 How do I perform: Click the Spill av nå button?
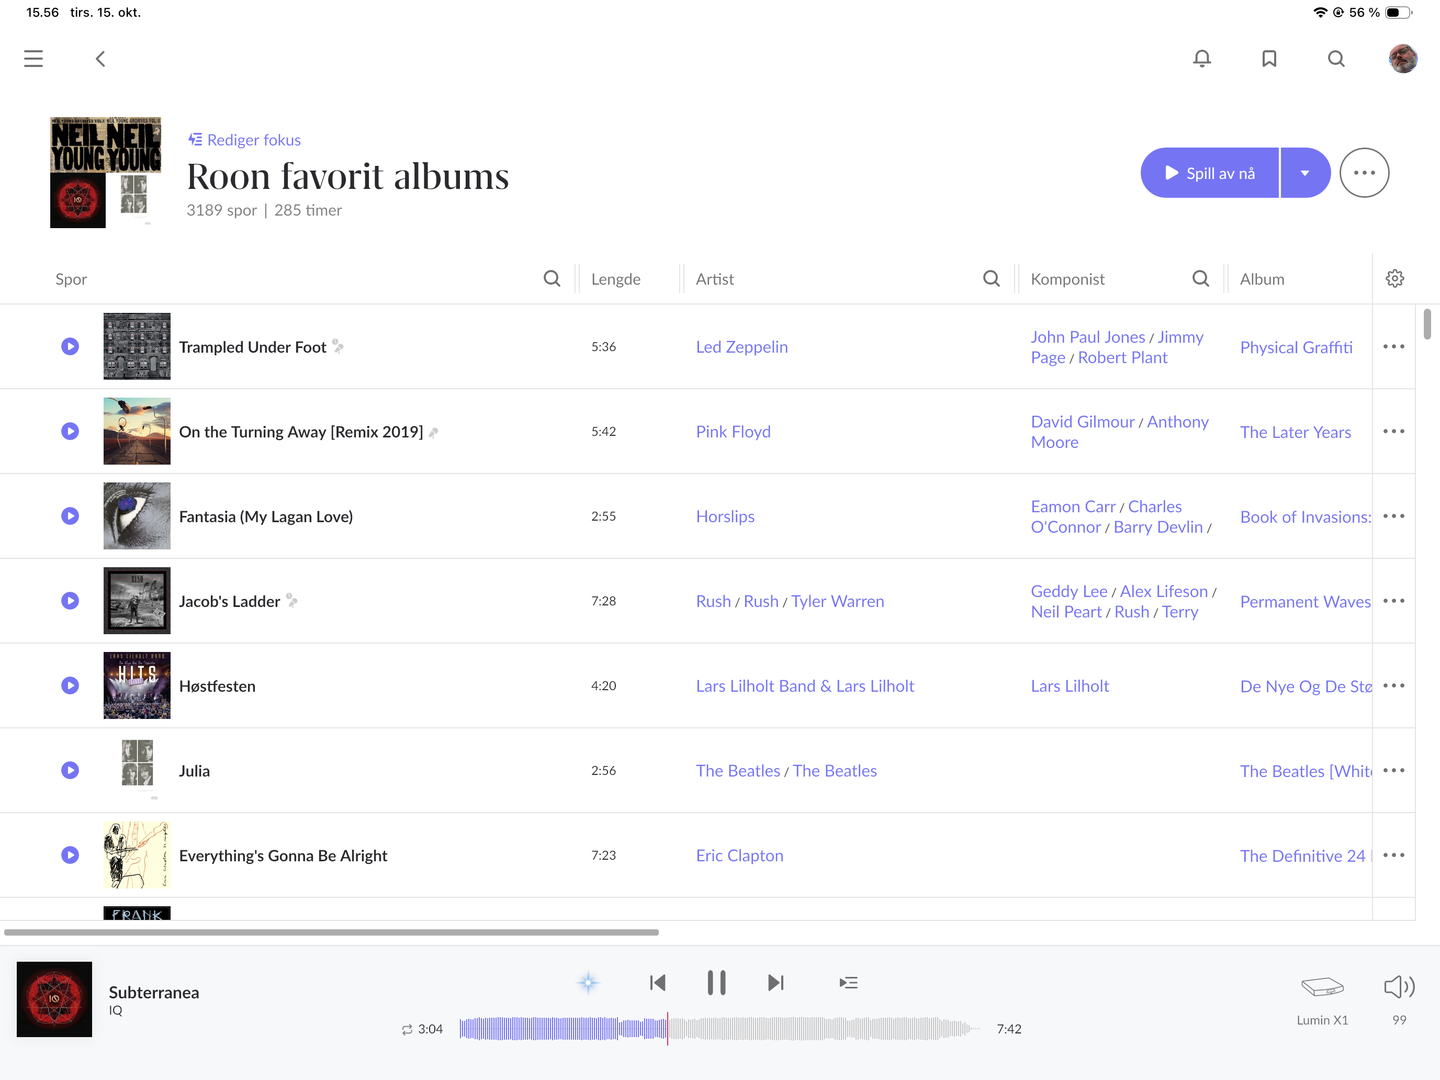1210,173
